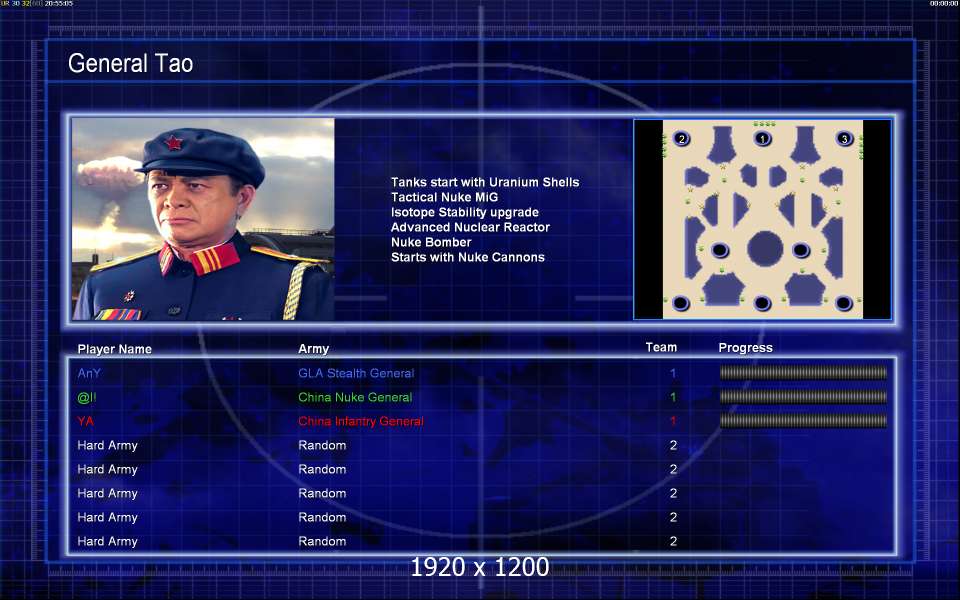Click the Team column header
The width and height of the screenshot is (960, 600).
click(661, 347)
